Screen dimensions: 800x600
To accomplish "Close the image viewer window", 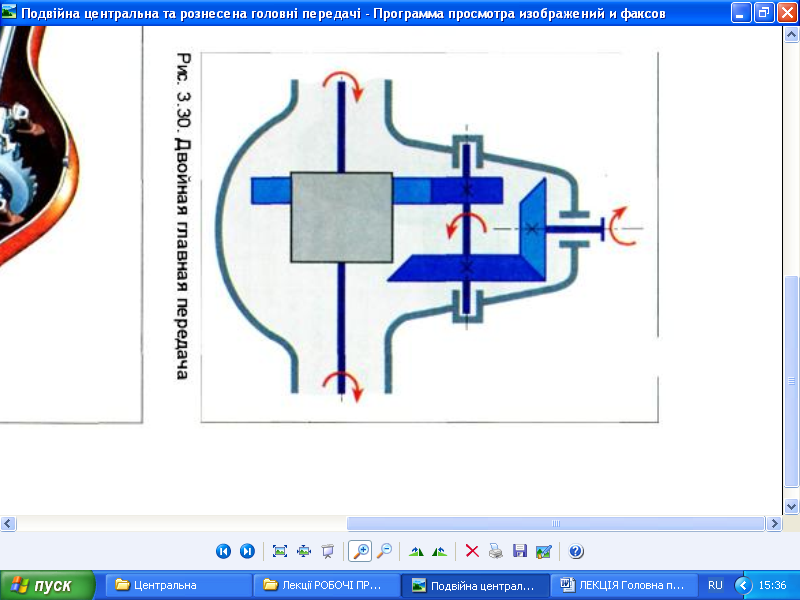I will [x=787, y=12].
